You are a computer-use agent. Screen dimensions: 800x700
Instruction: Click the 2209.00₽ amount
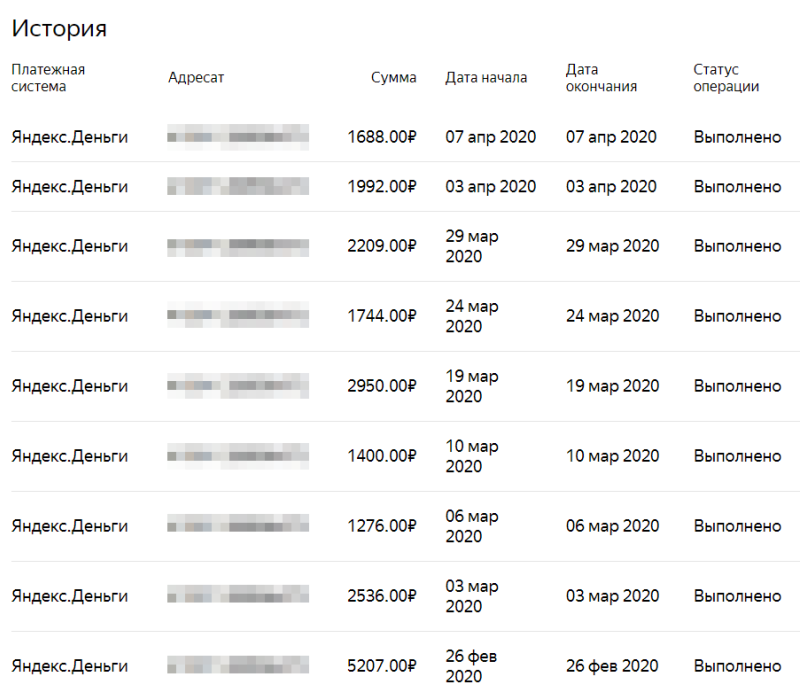tap(382, 246)
